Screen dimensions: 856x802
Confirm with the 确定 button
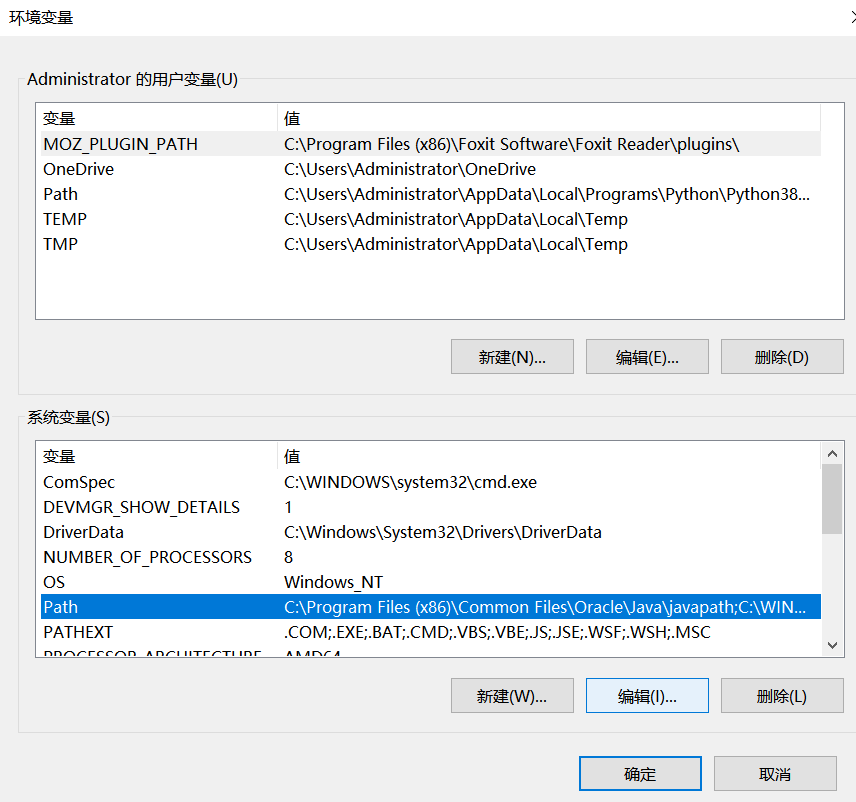click(640, 773)
